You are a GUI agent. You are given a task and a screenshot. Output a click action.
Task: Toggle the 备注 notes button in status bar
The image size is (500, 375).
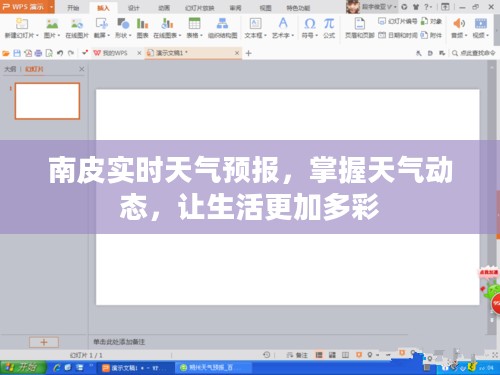click(x=297, y=355)
